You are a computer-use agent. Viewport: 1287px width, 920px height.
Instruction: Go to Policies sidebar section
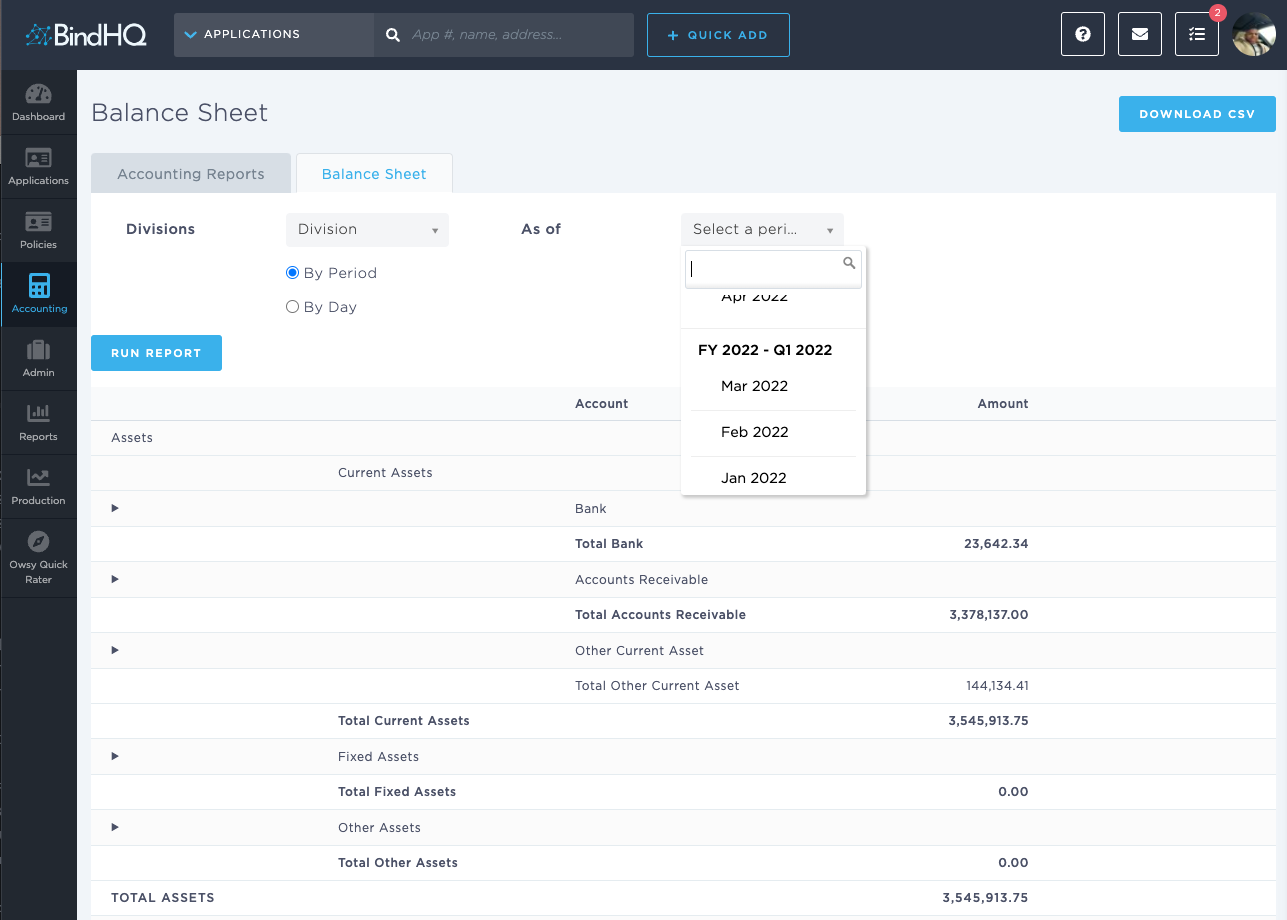coord(38,231)
